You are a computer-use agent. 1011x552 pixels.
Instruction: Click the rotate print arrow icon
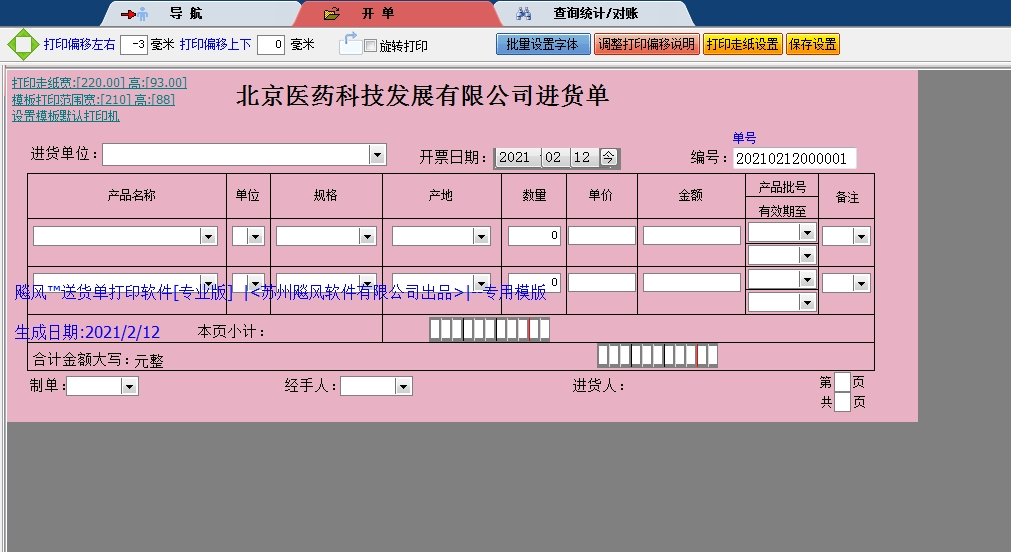click(x=350, y=43)
